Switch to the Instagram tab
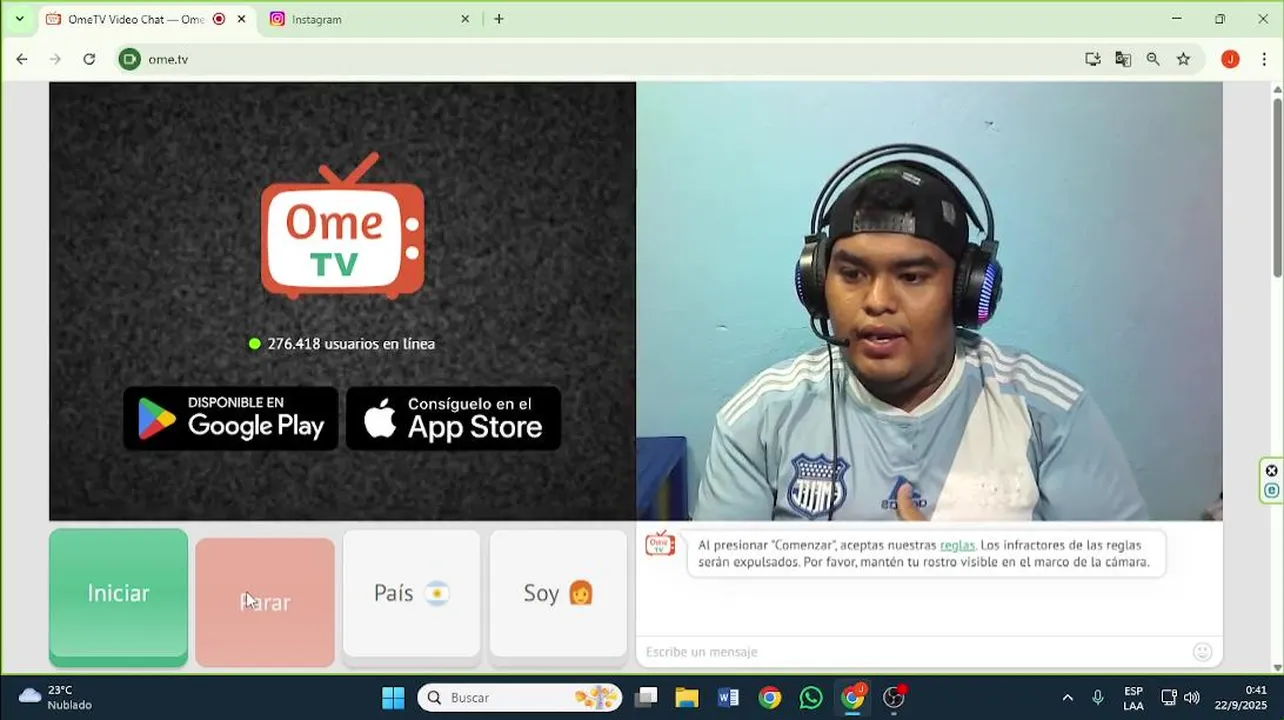 [x=368, y=19]
